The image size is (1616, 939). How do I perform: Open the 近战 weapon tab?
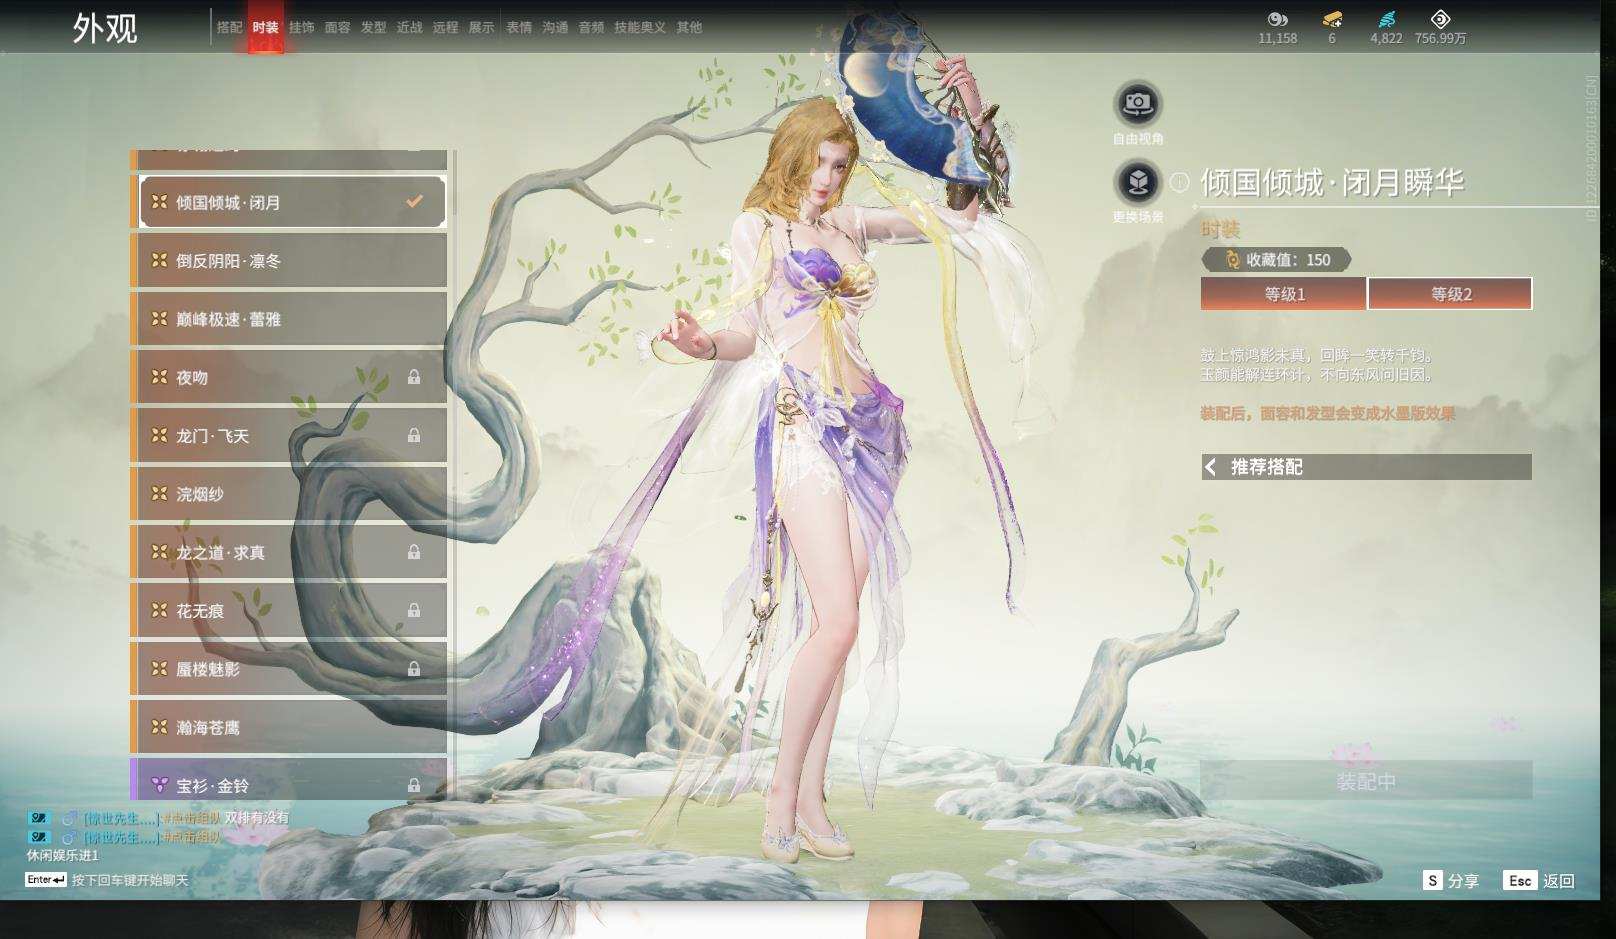point(409,27)
